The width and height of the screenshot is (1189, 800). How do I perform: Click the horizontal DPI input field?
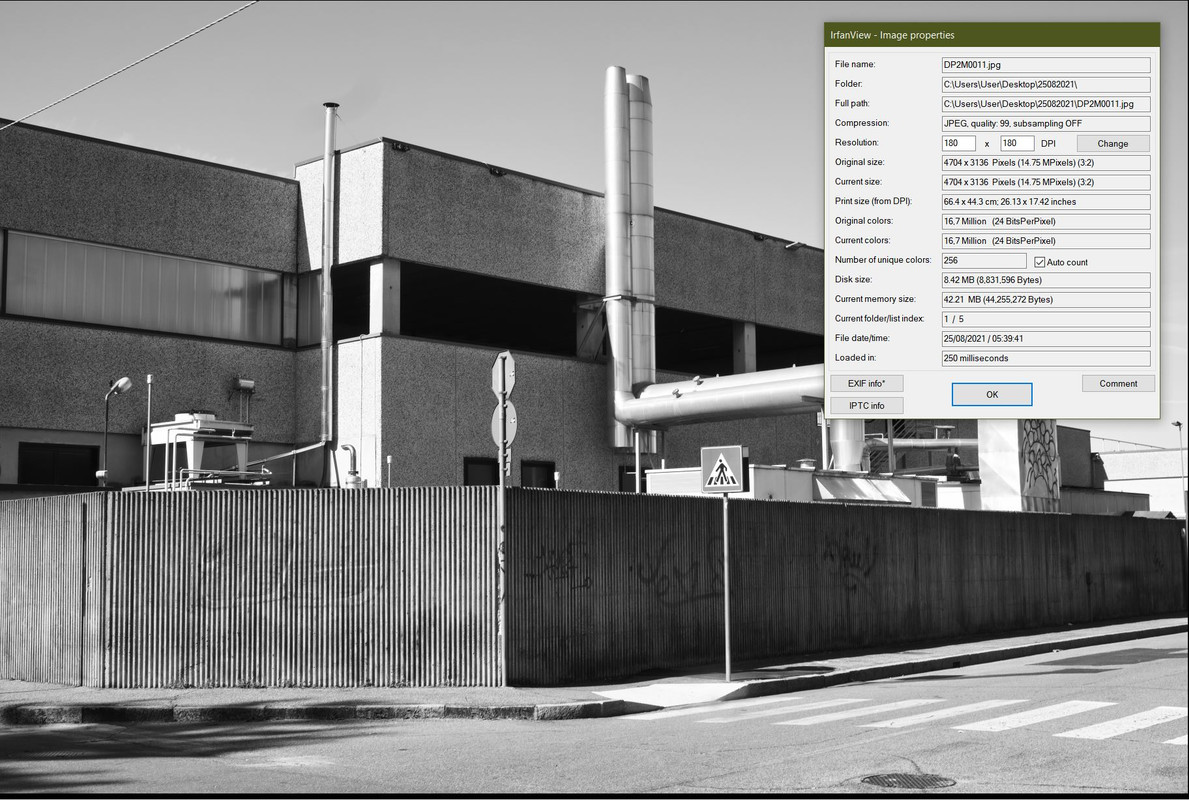958,143
